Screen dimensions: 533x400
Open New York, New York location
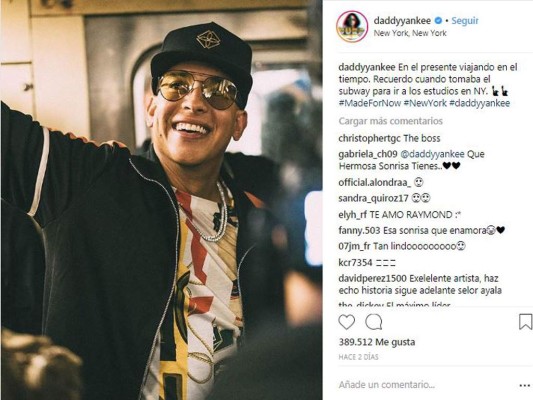(x=410, y=33)
